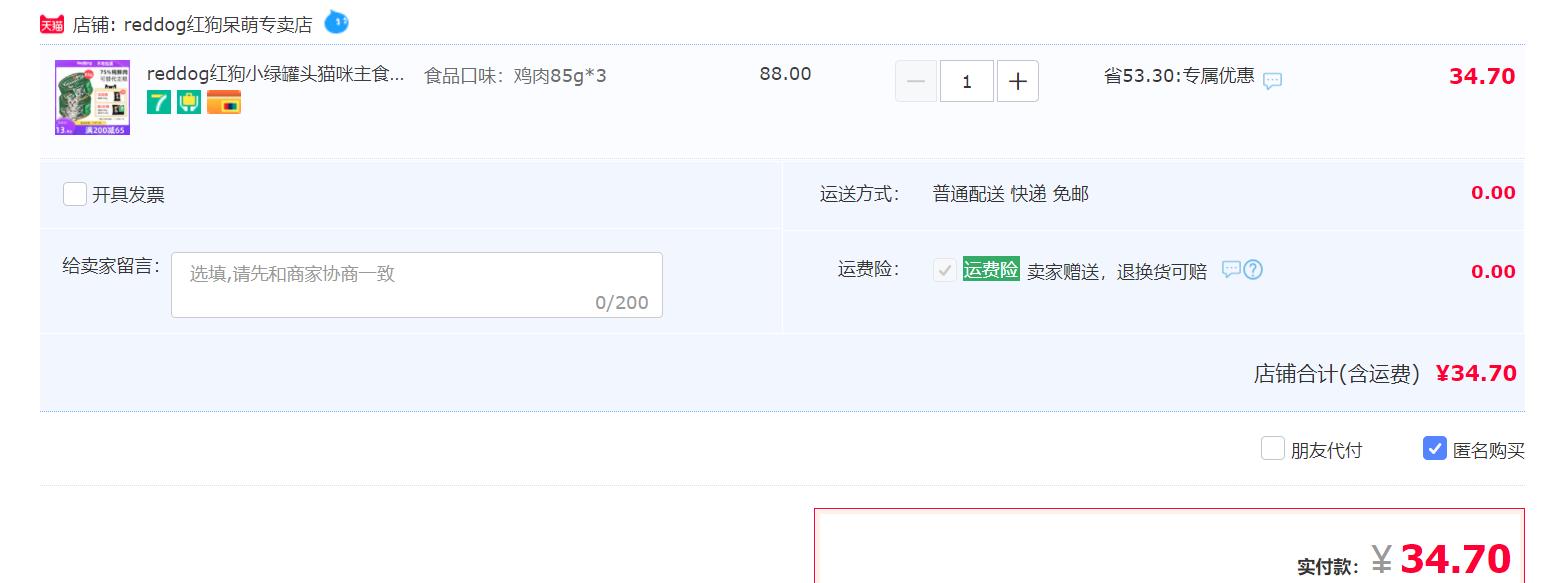Click the unit price 88.00

click(786, 74)
